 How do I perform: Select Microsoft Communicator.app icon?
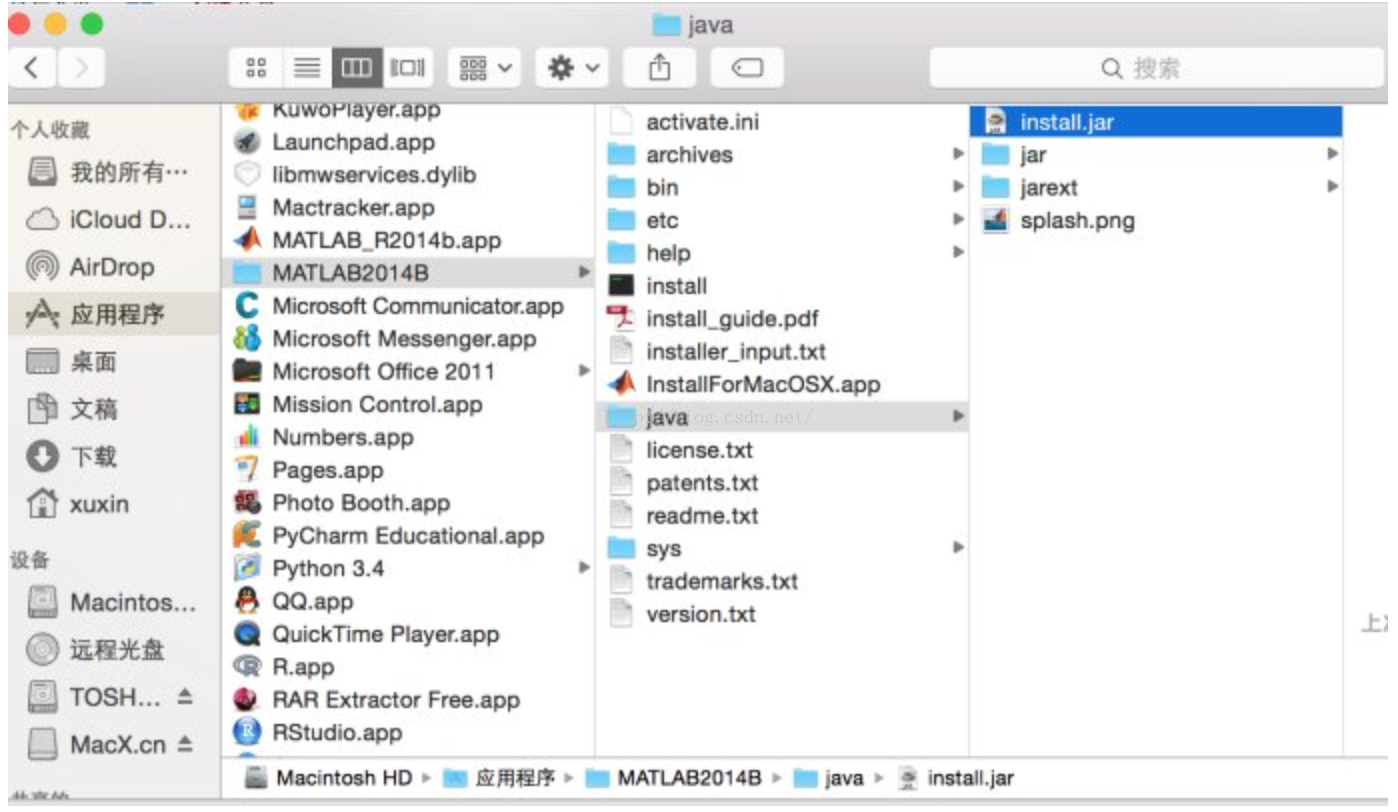pos(246,306)
